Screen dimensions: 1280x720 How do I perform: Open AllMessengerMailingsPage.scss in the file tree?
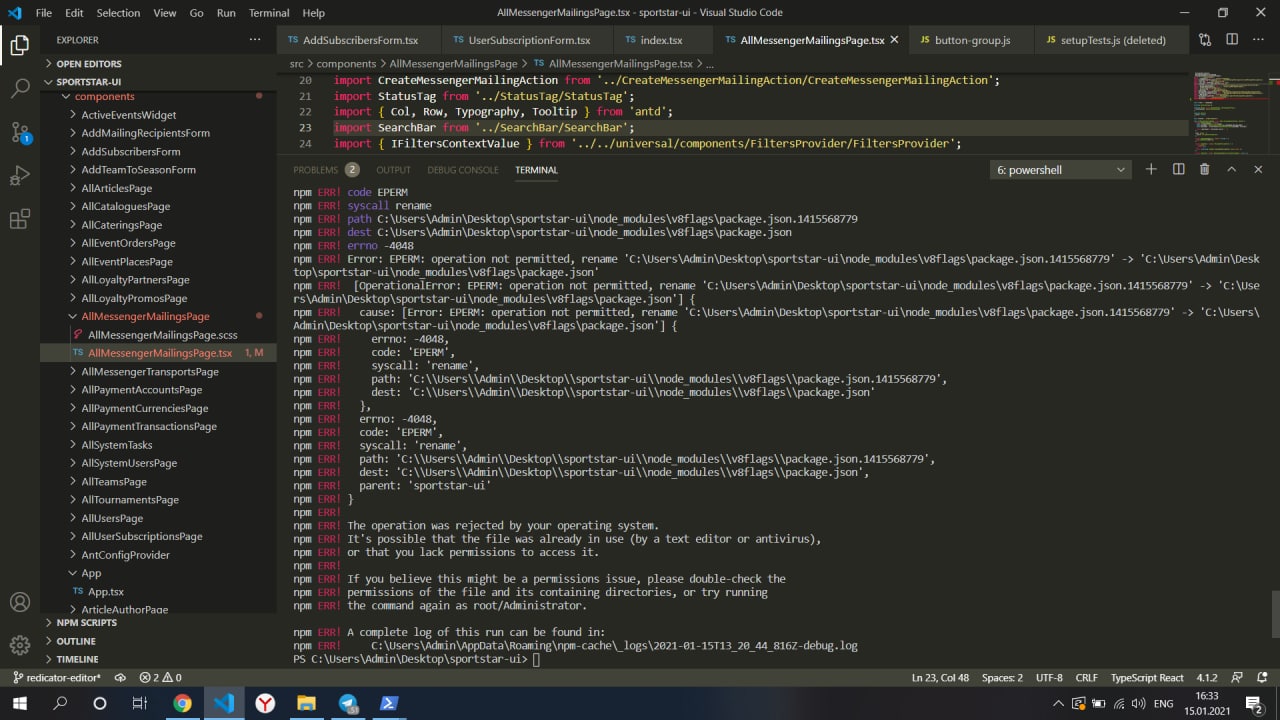[158, 335]
